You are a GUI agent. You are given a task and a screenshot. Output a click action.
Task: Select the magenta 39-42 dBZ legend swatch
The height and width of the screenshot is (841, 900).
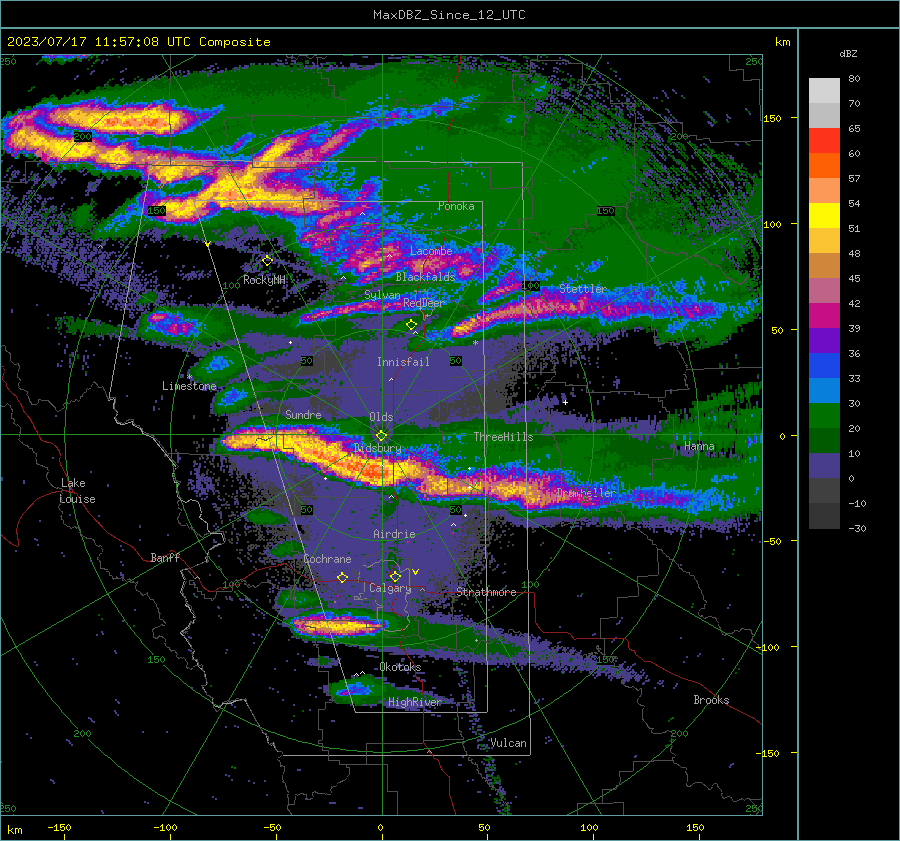pyautogui.click(x=824, y=316)
